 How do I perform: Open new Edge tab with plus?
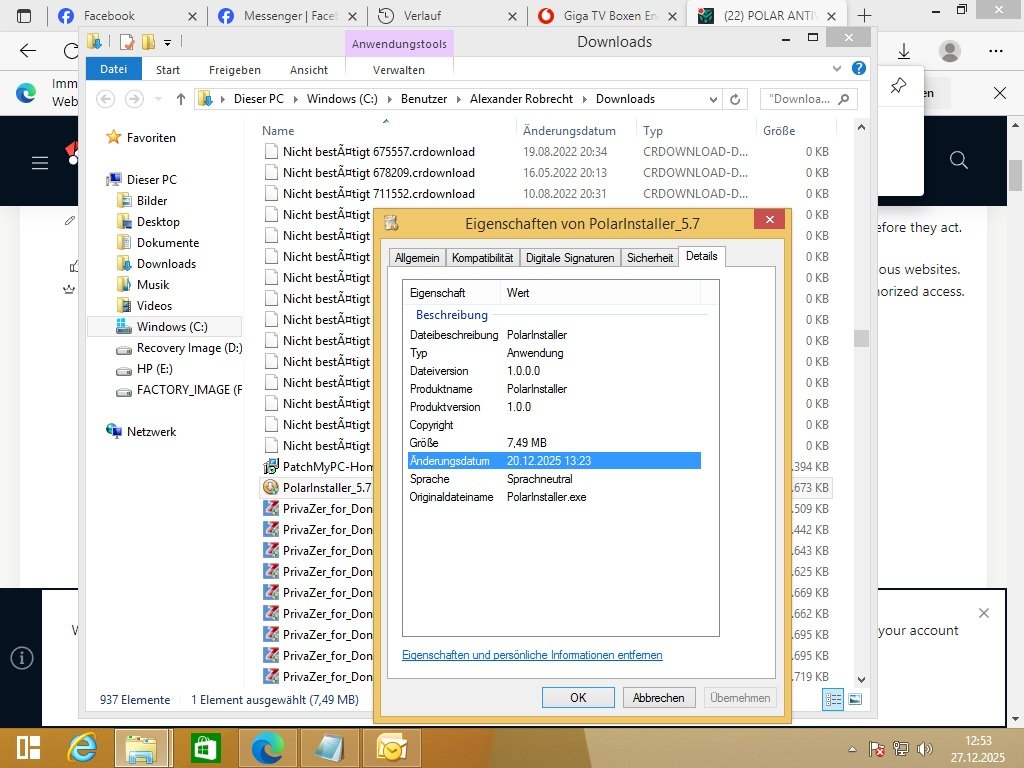[x=864, y=16]
